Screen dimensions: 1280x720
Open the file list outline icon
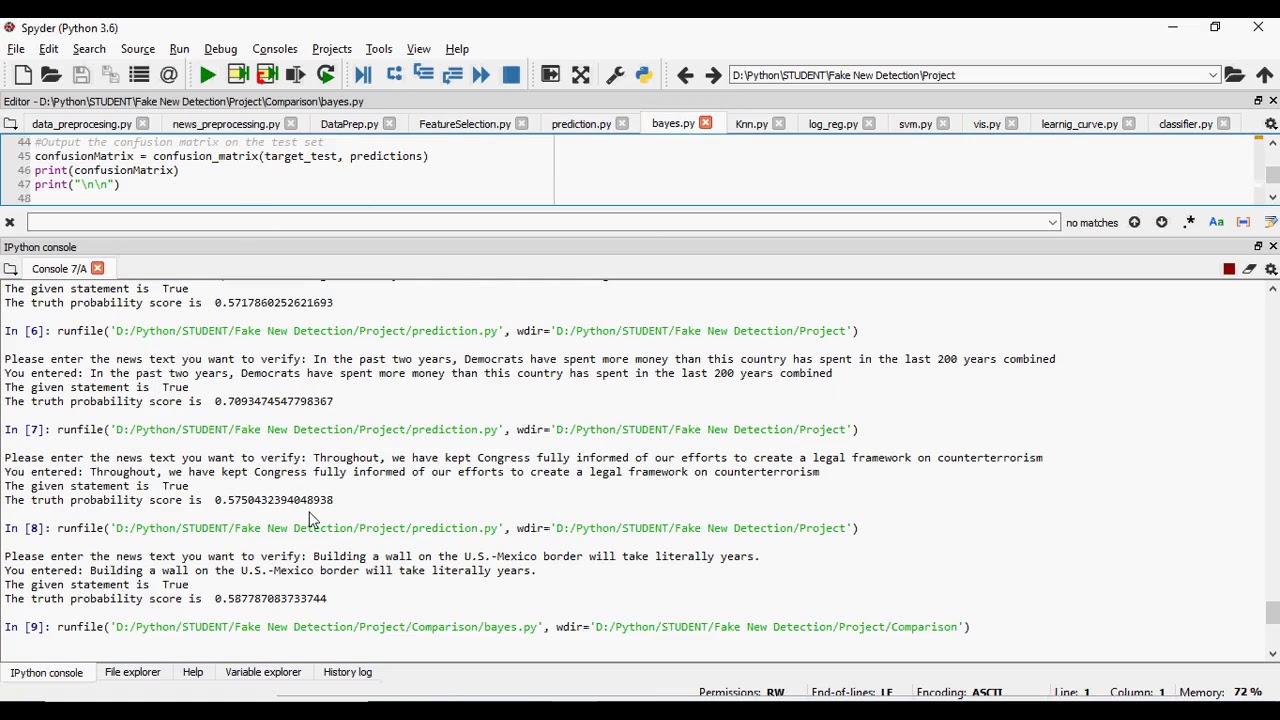click(139, 75)
